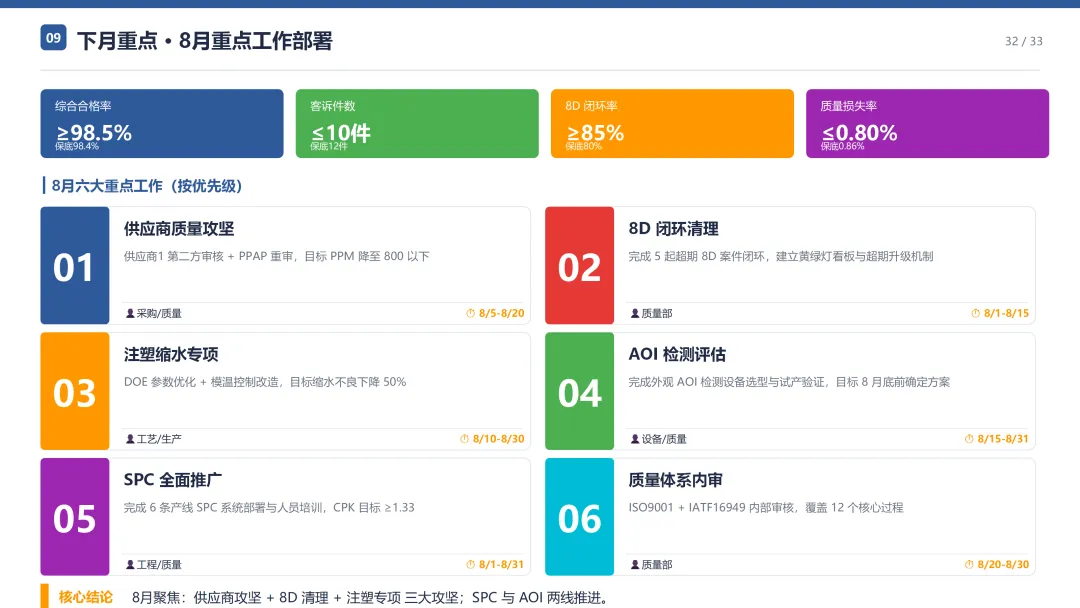
Task: Click the owner label 工程/质量
Action: [x=159, y=565]
